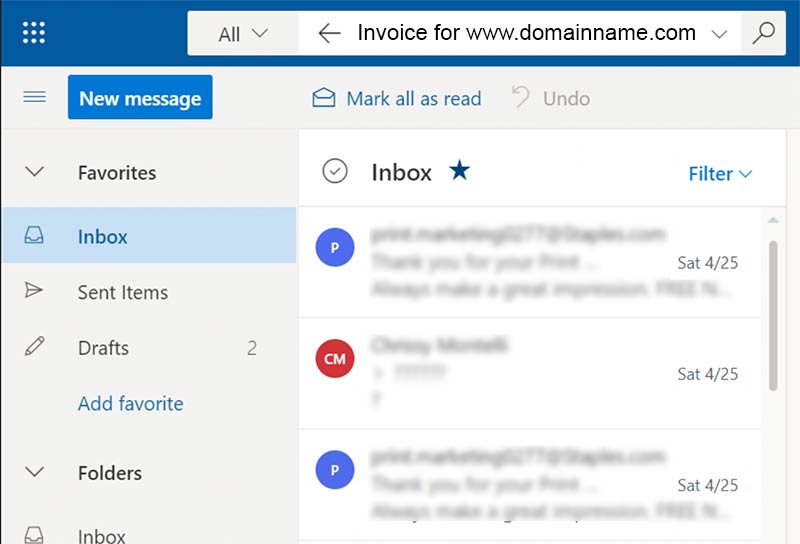This screenshot has width=800, height=544.
Task: Toggle the select-all circle beside Inbox
Action: click(x=335, y=172)
